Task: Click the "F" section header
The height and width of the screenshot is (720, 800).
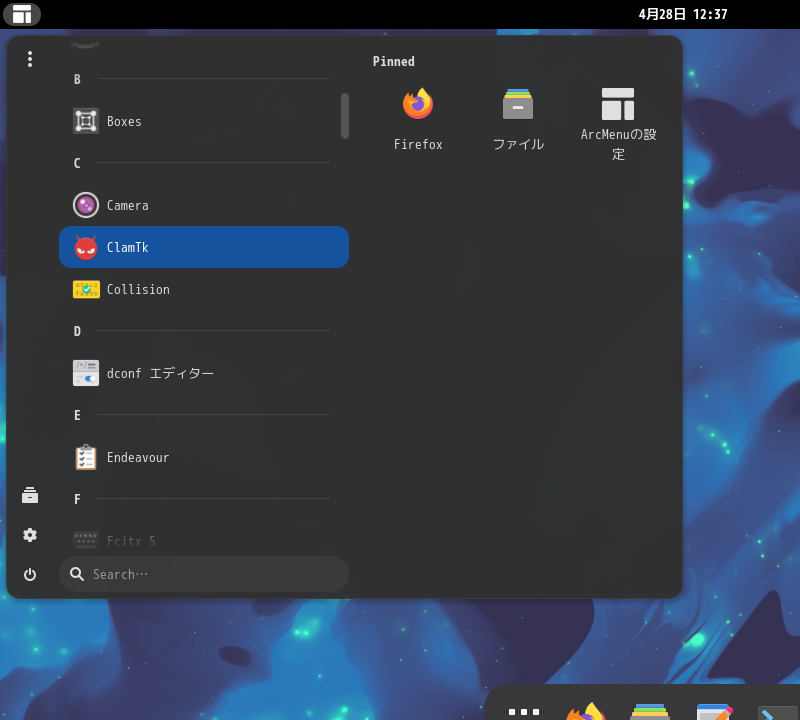Action: point(77,499)
